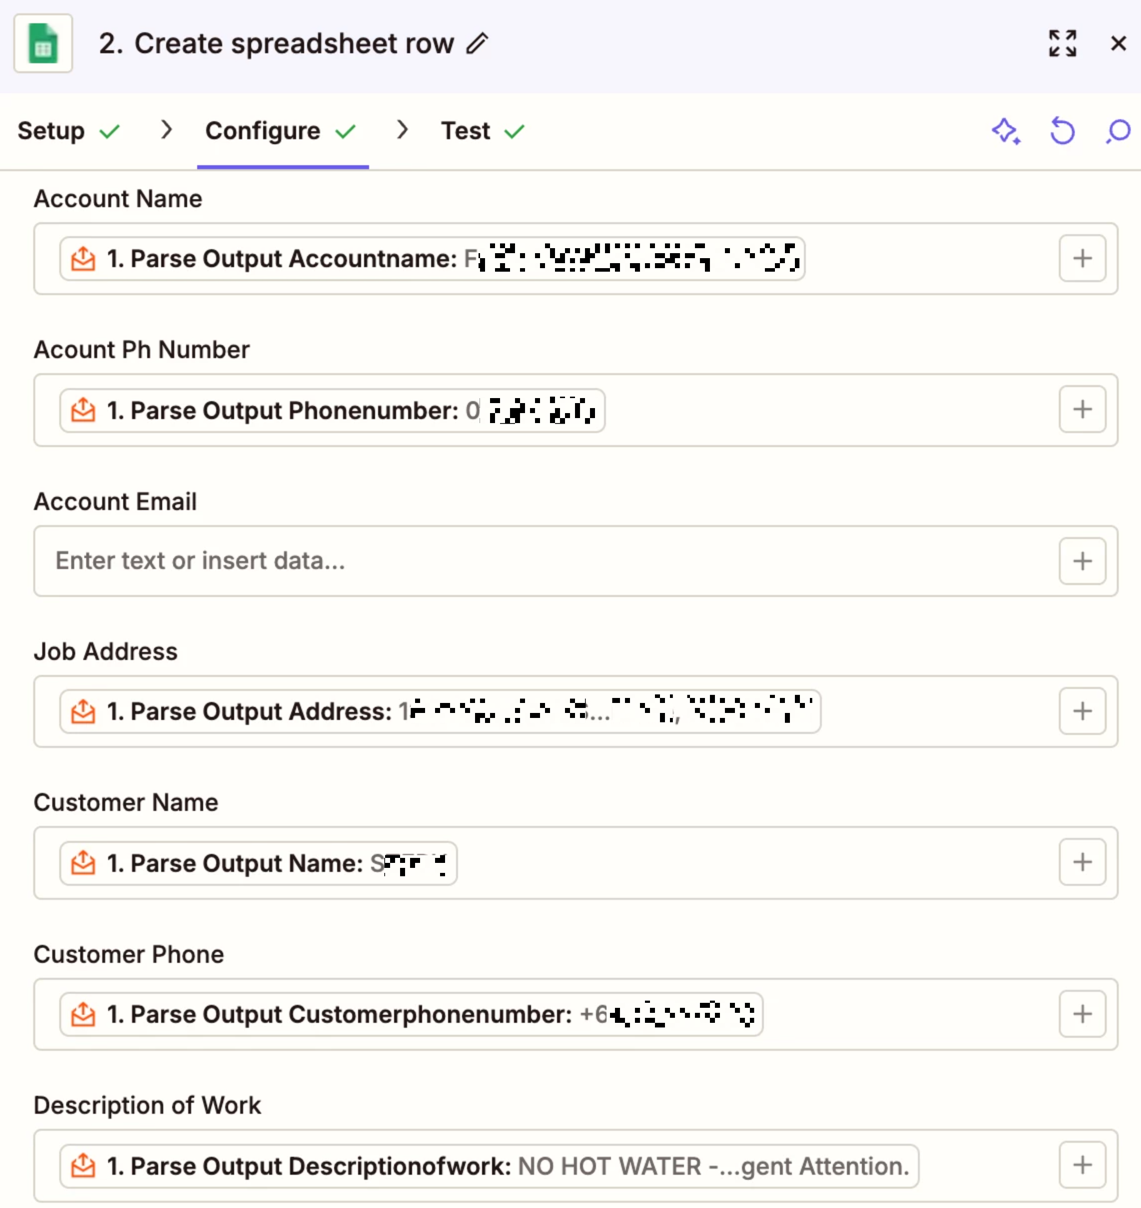Open the AI sparkle assistant icon

(1006, 131)
